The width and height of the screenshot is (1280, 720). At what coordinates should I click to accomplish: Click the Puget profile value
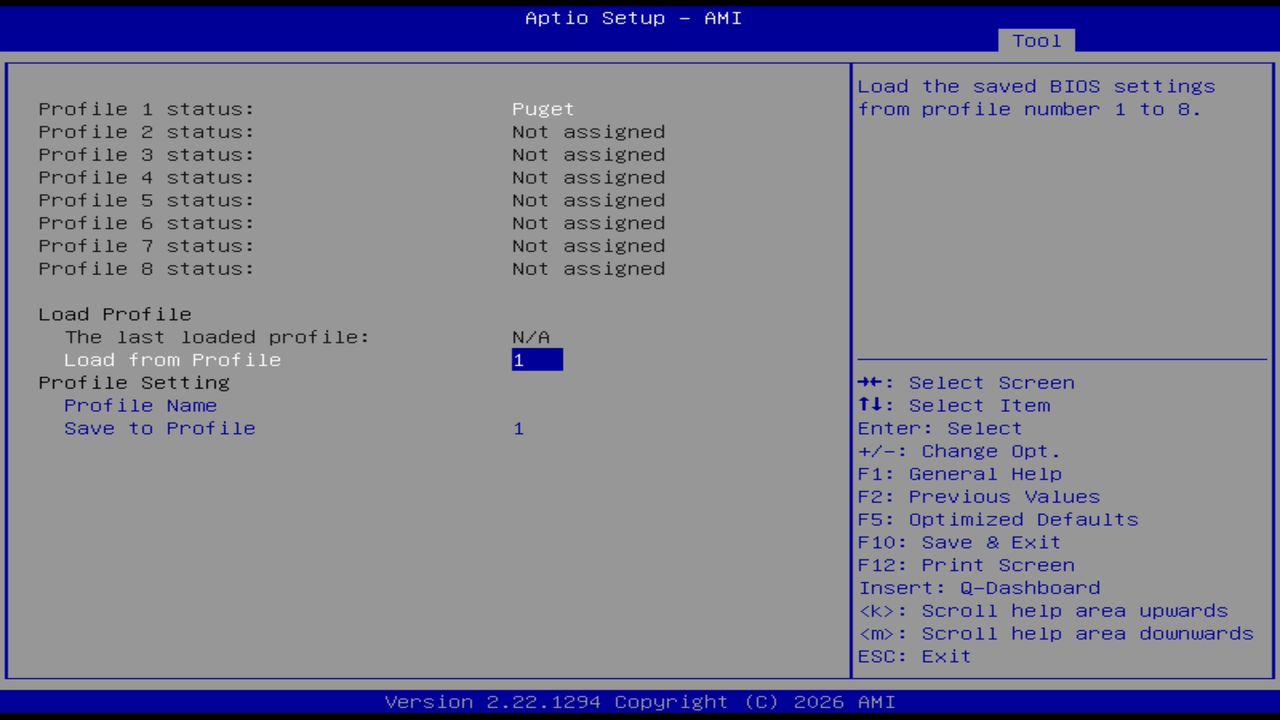point(542,109)
